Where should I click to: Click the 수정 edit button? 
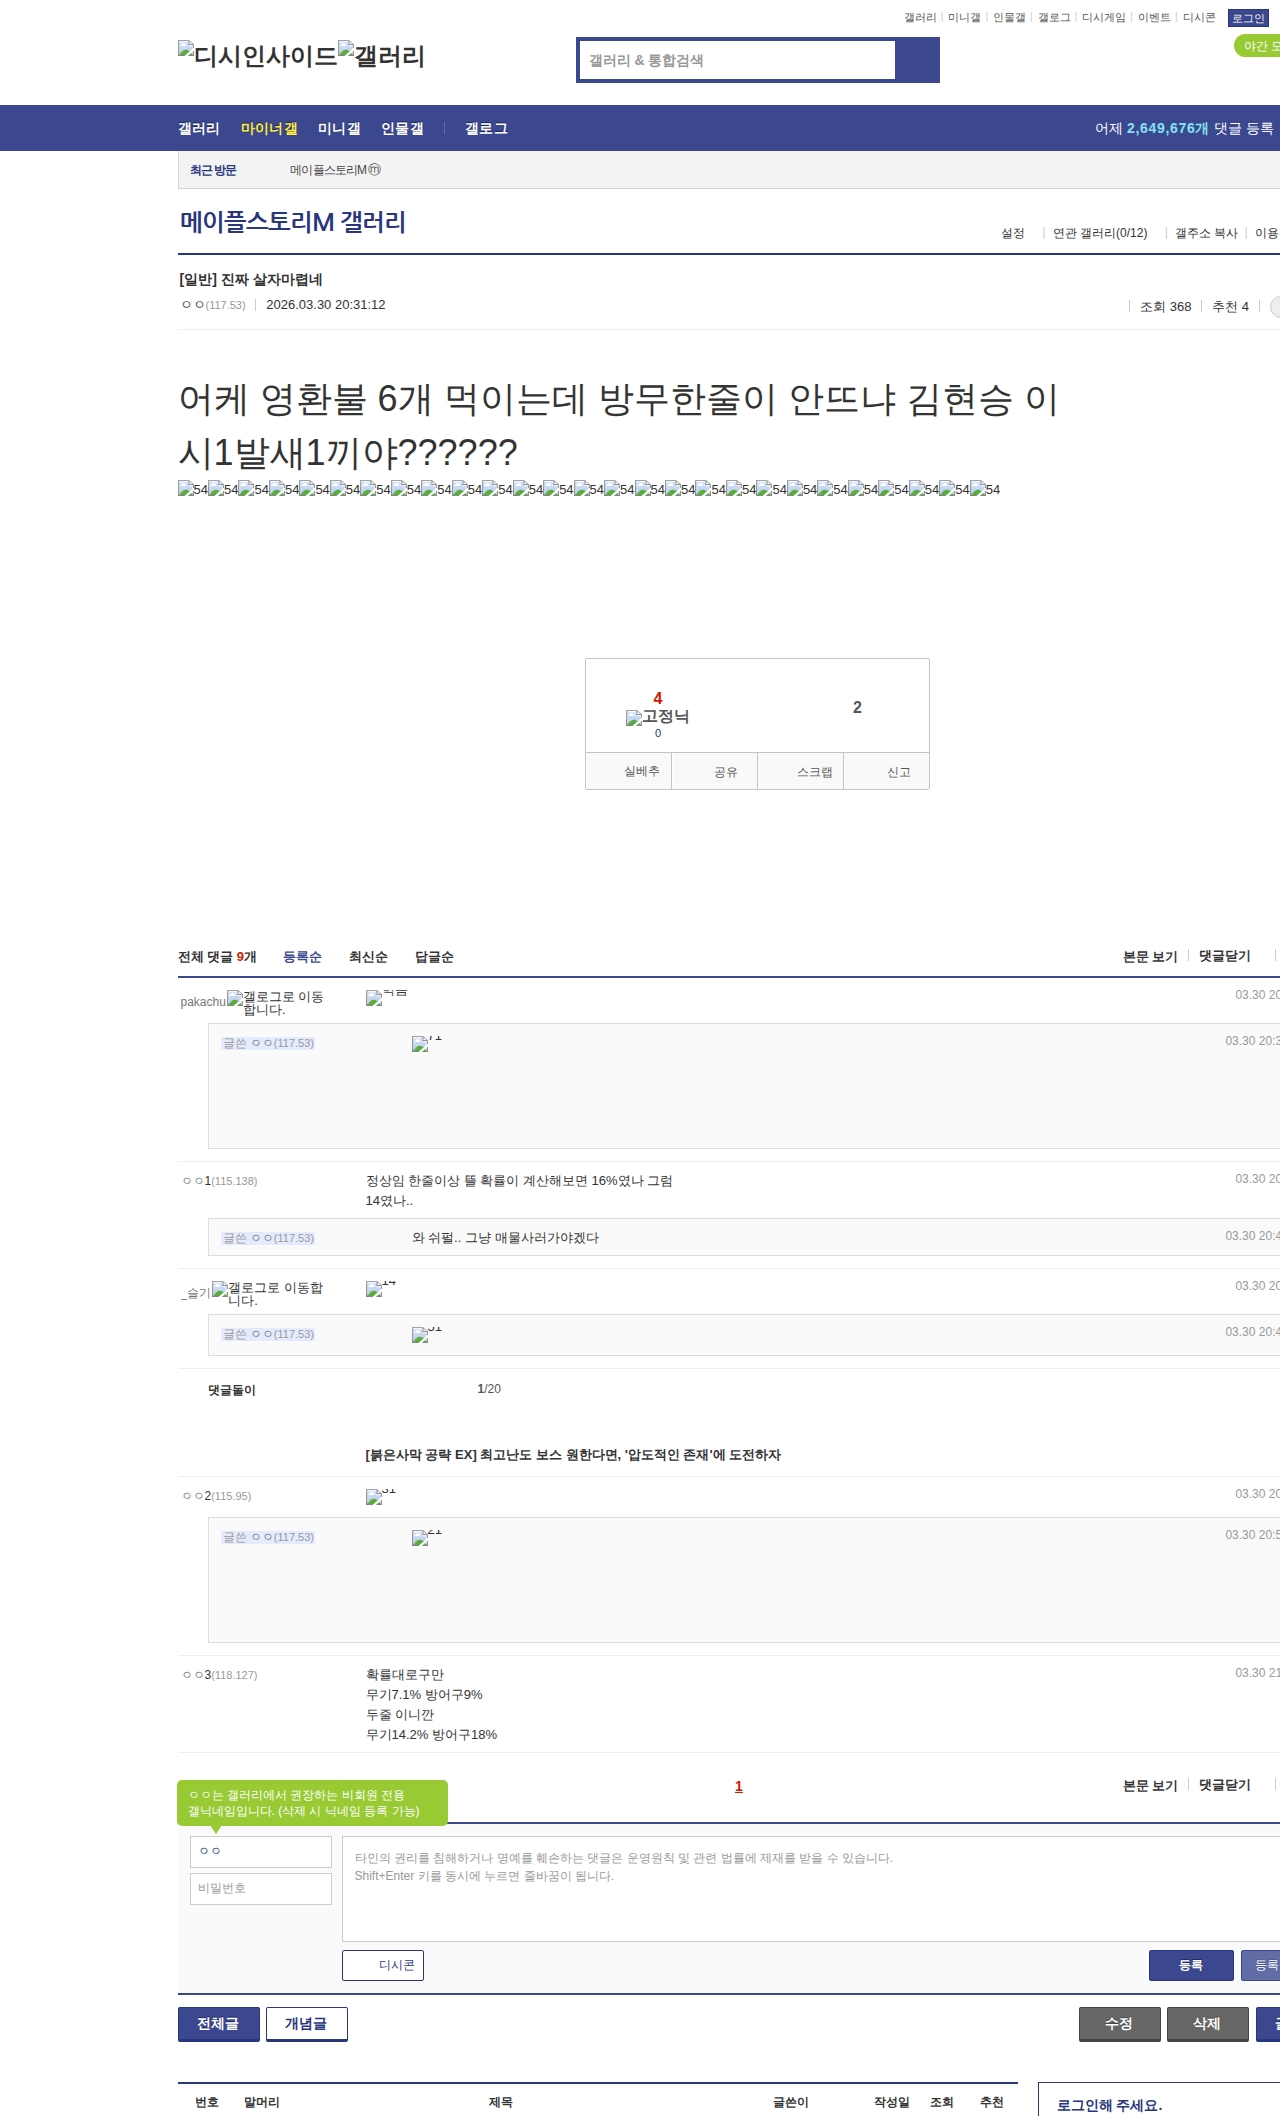point(1120,2023)
